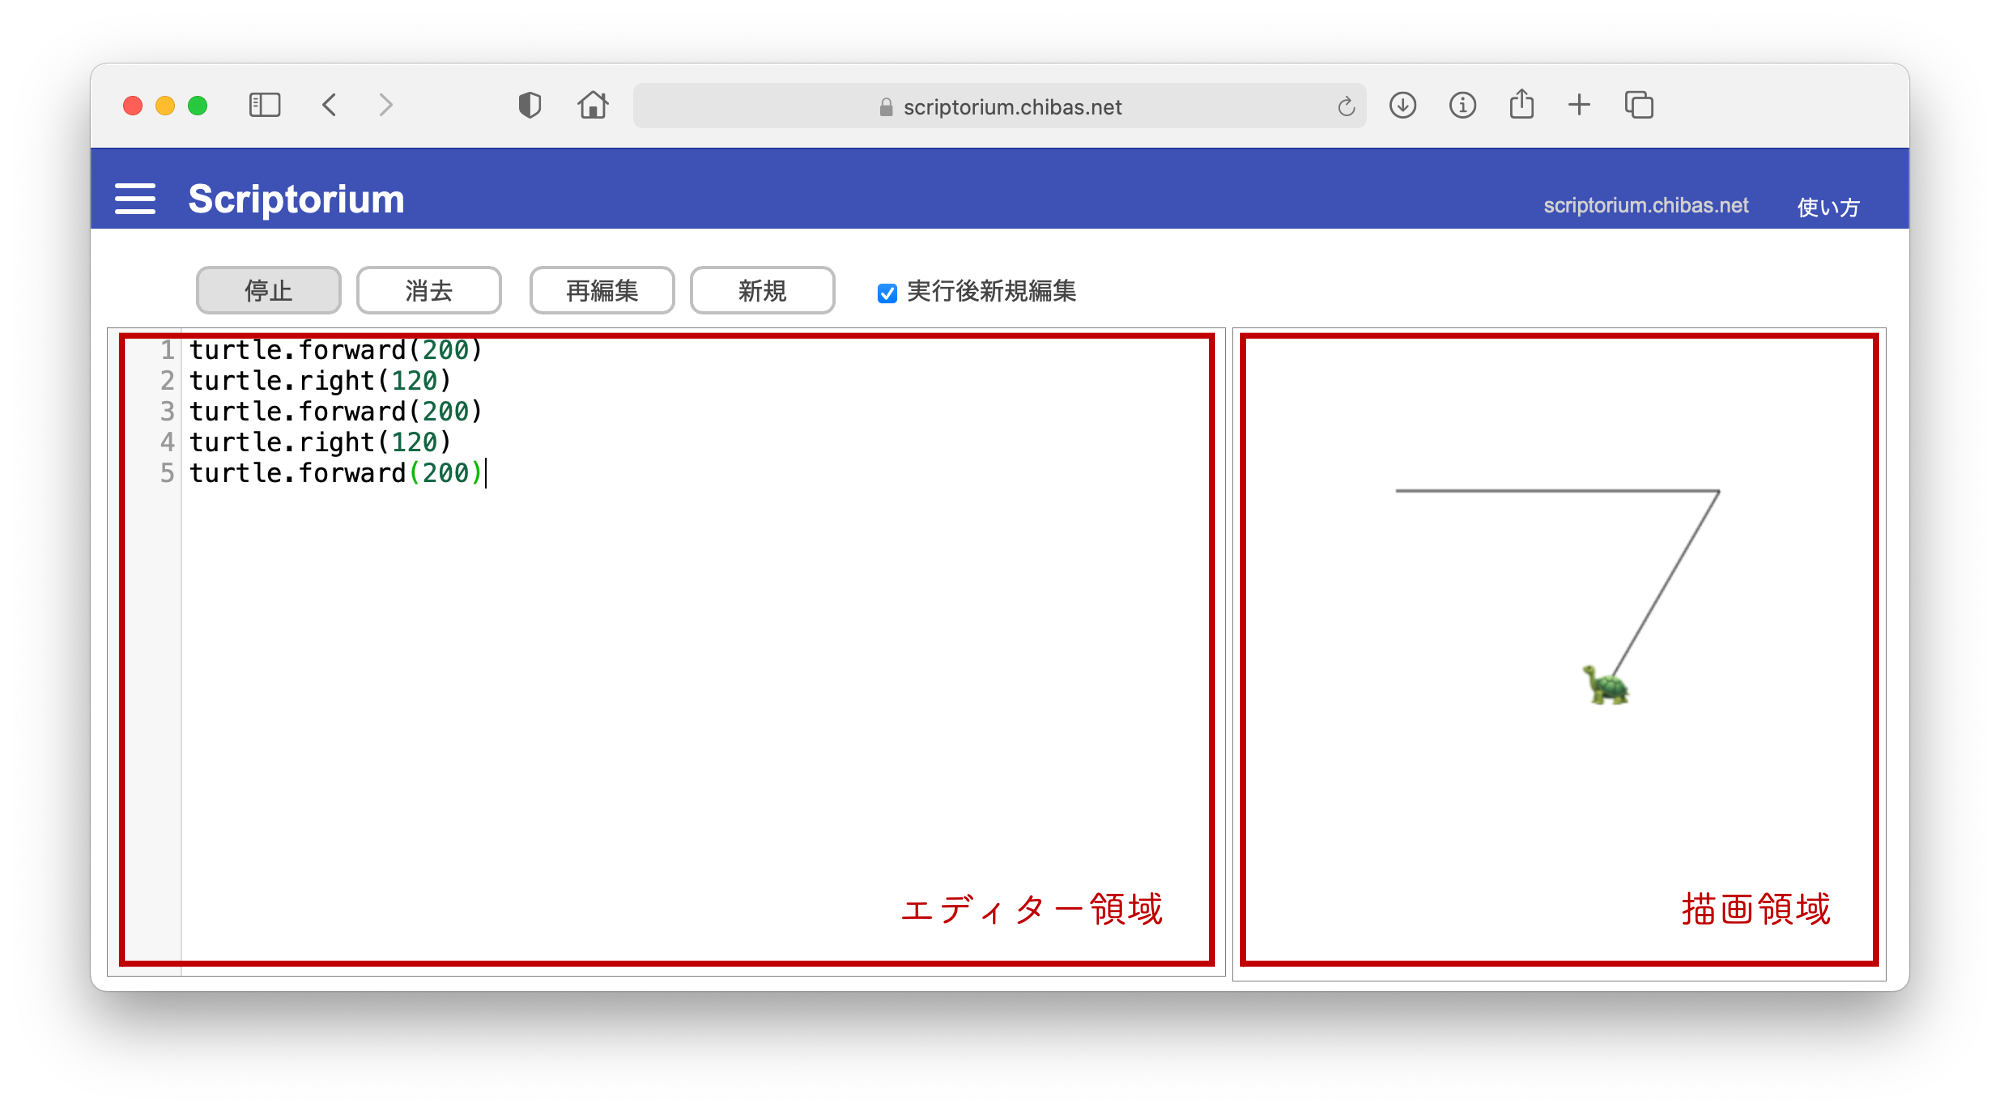Reload the page with the refresh icon
The image size is (2002, 1112).
coord(1346,107)
